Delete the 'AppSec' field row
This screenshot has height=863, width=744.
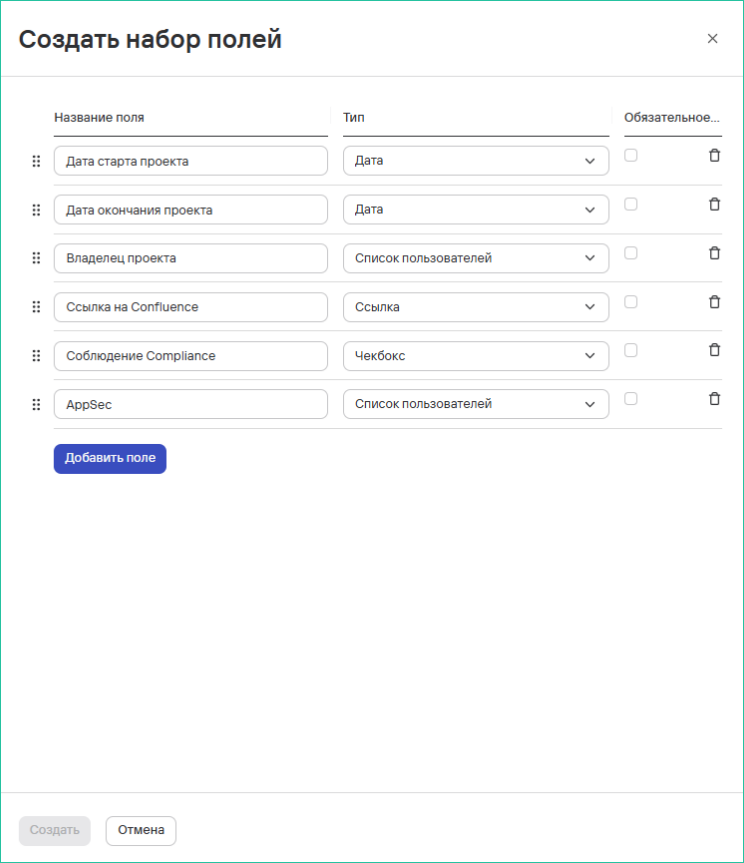[714, 399]
